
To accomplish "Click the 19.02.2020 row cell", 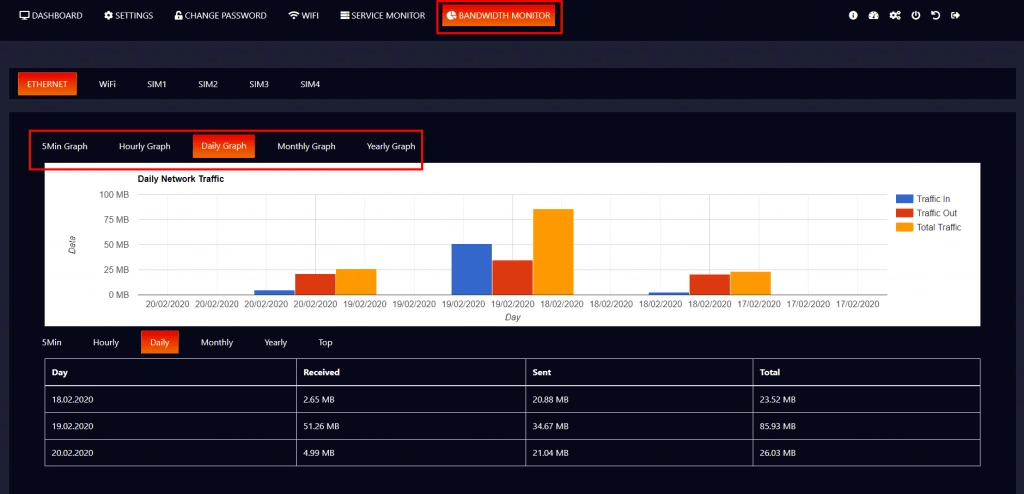I will tap(170, 426).
